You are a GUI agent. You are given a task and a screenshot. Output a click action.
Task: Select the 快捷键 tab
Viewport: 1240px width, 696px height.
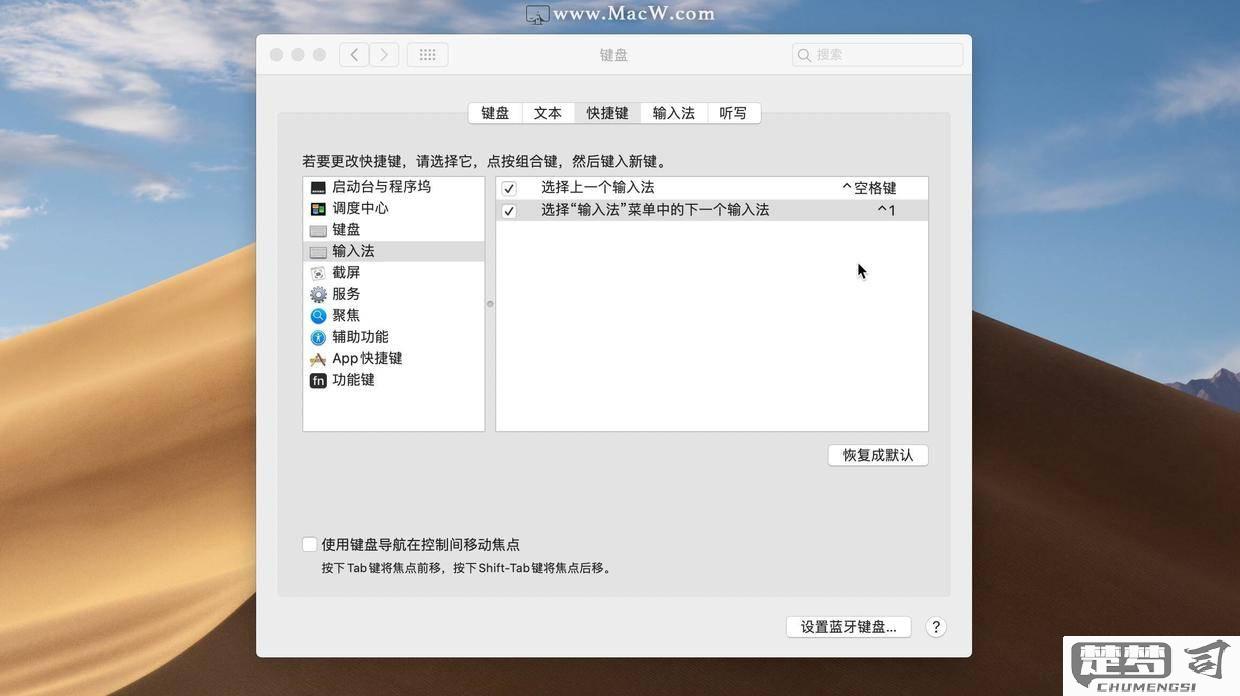(608, 113)
